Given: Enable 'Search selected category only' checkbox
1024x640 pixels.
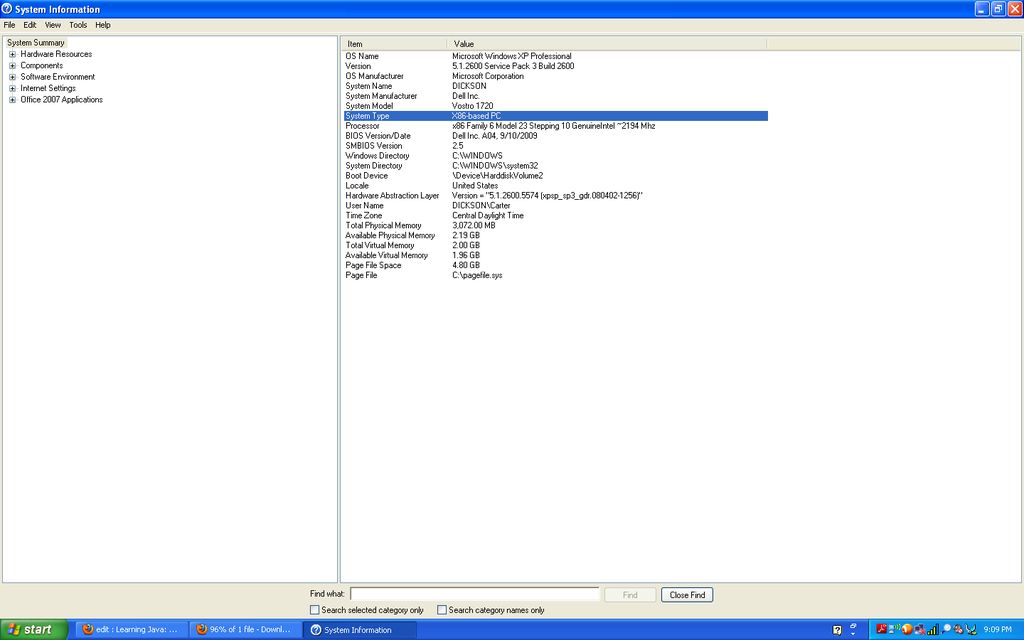Looking at the screenshot, I should pyautogui.click(x=315, y=610).
